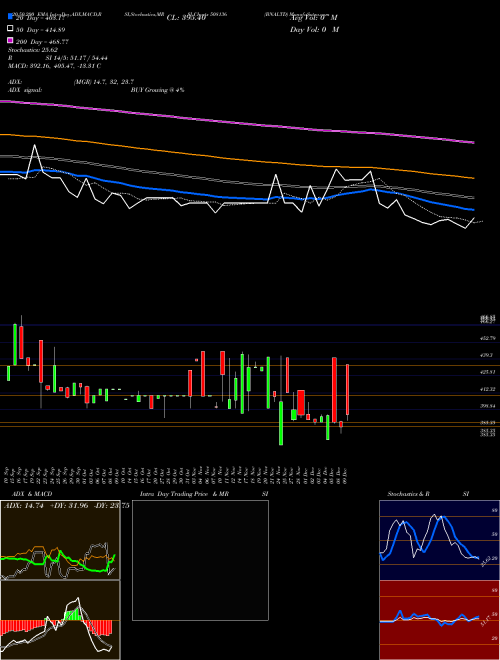Click the 'Intra Day Trading Price & MR' title

click(x=184, y=494)
